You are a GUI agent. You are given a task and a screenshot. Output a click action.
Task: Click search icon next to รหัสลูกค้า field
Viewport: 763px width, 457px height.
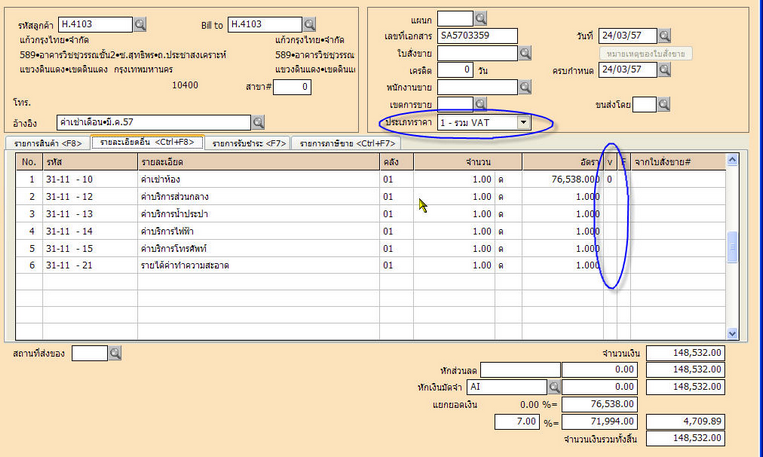tap(139, 23)
